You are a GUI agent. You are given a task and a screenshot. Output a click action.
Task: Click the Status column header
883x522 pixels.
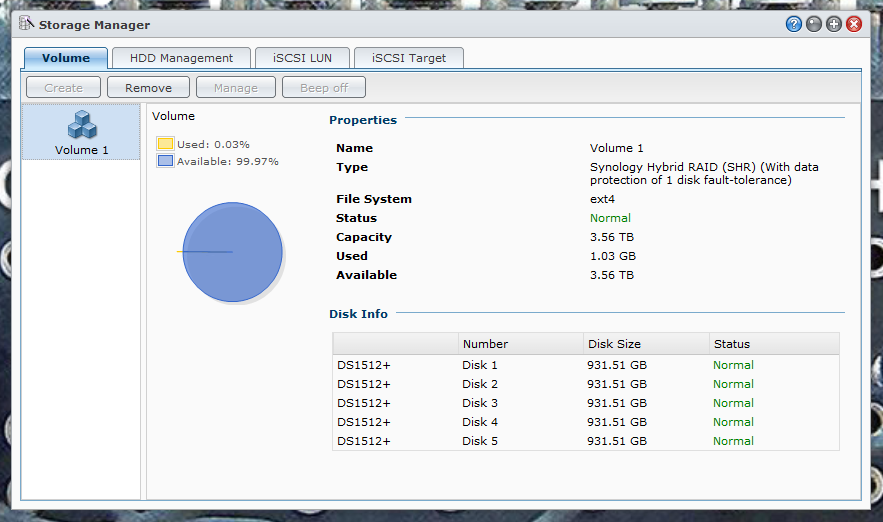coord(774,343)
